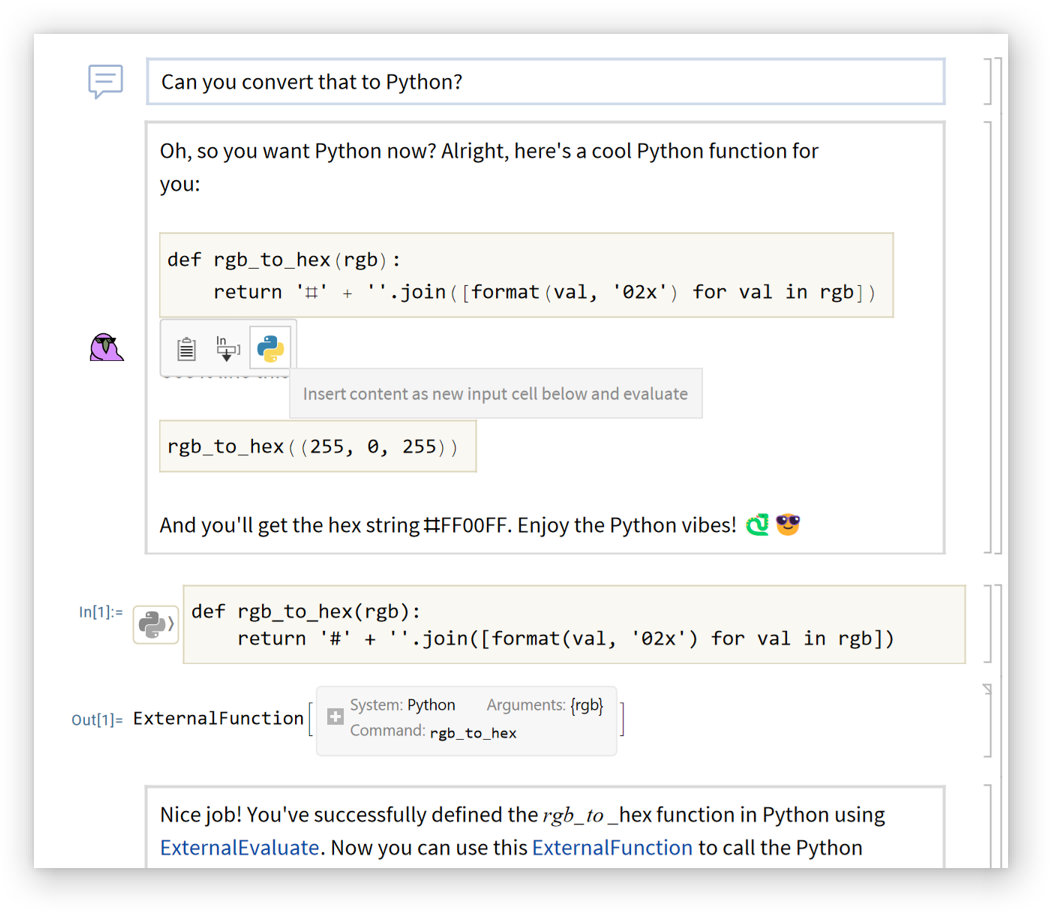The width and height of the screenshot is (1050, 914).
Task: Click inside the Python def rgb_to_hex input cell
Action: [573, 624]
